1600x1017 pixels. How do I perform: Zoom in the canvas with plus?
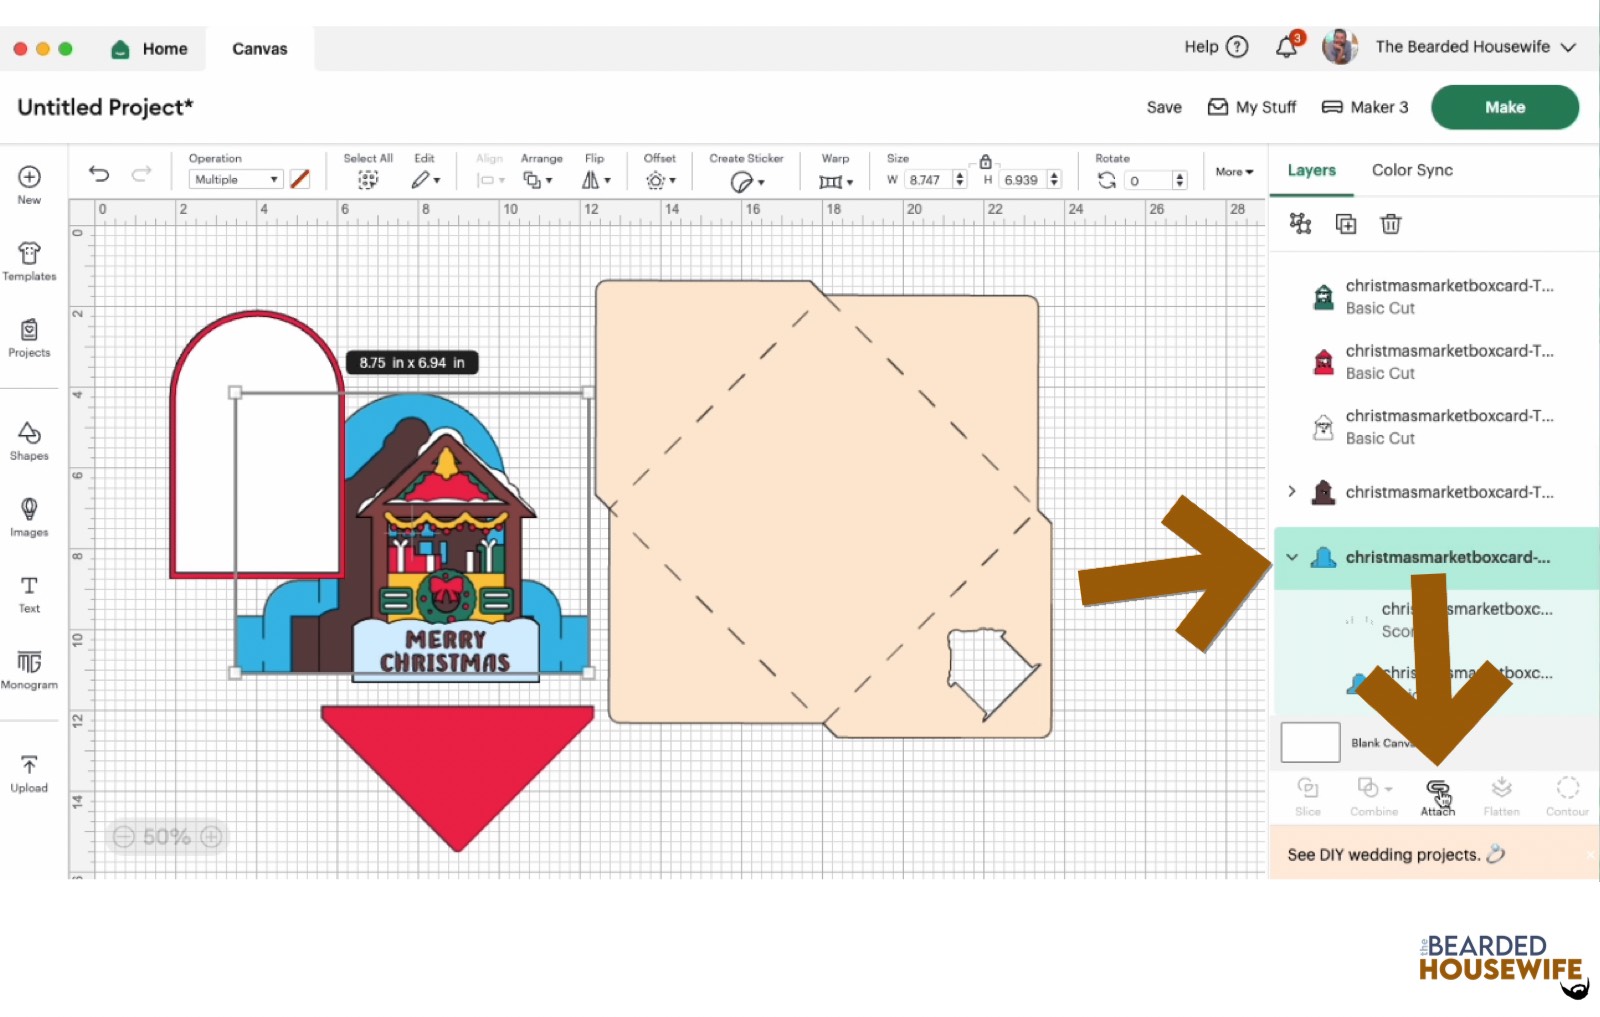coord(211,836)
